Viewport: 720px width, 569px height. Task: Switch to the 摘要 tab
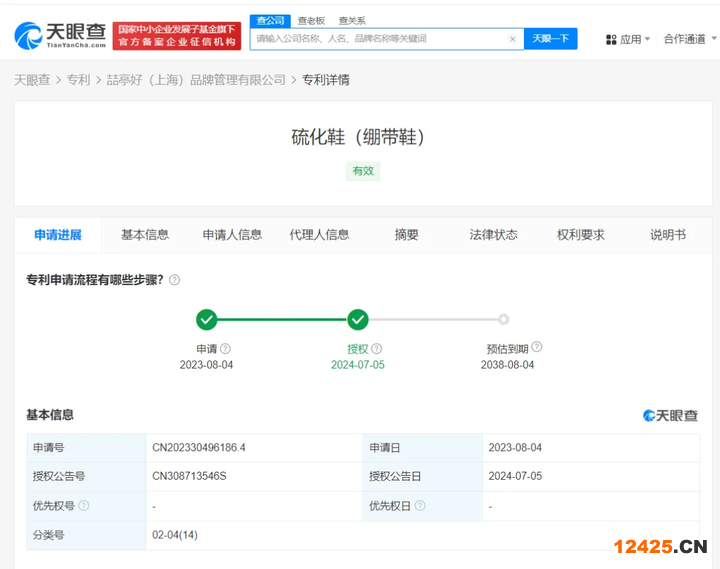(406, 235)
